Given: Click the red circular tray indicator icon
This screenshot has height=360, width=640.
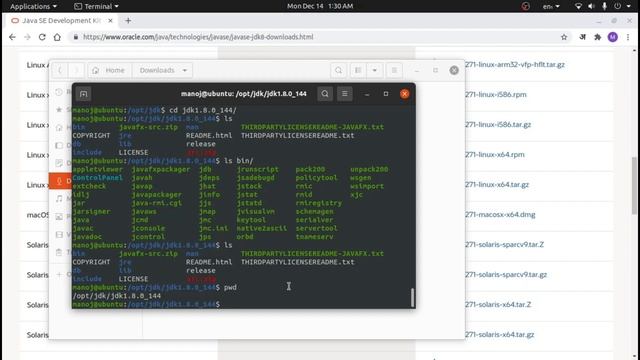Looking at the screenshot, I should [526, 6].
